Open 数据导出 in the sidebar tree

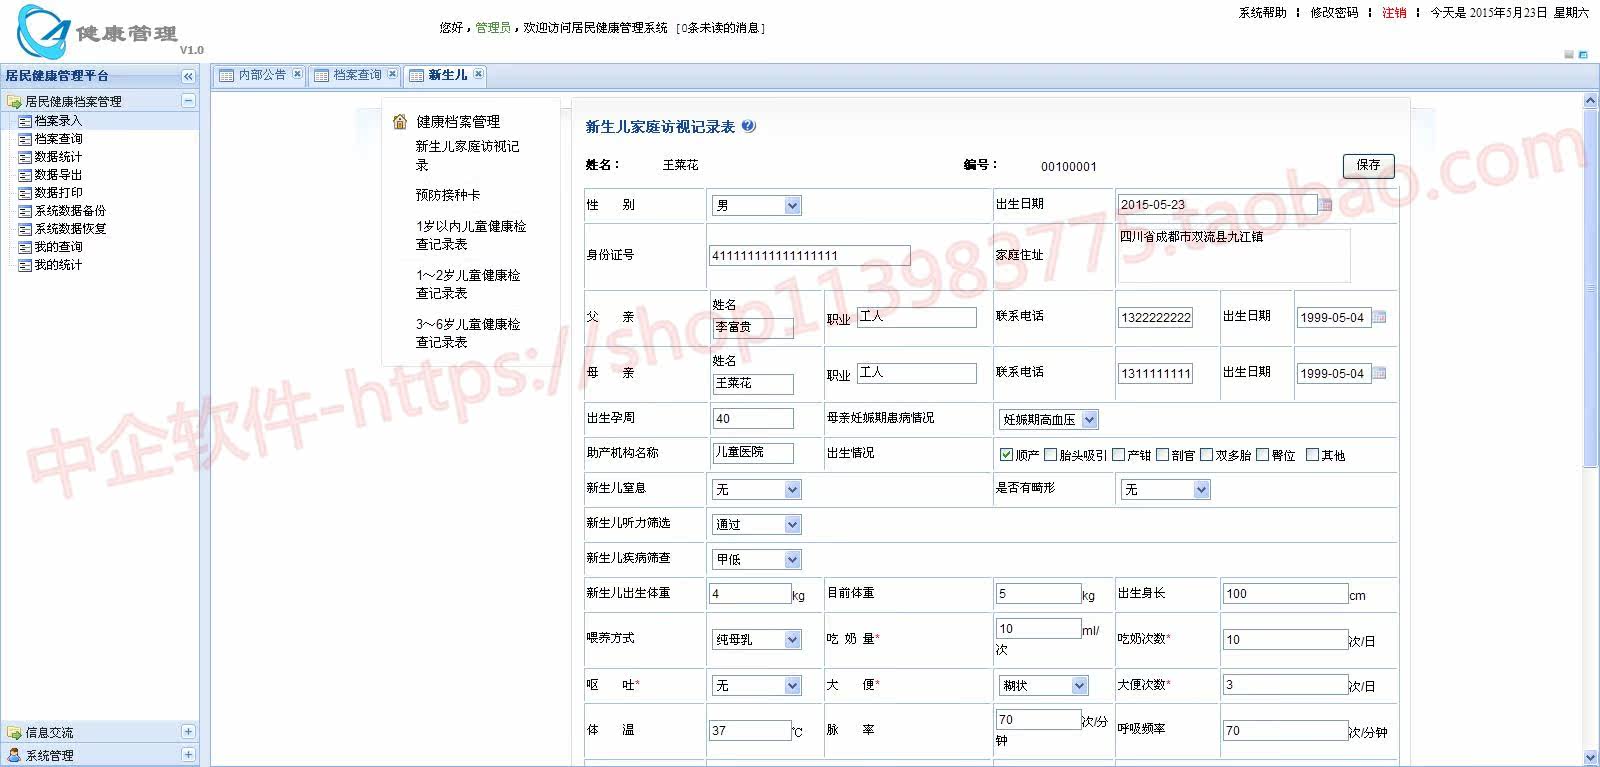pos(58,175)
